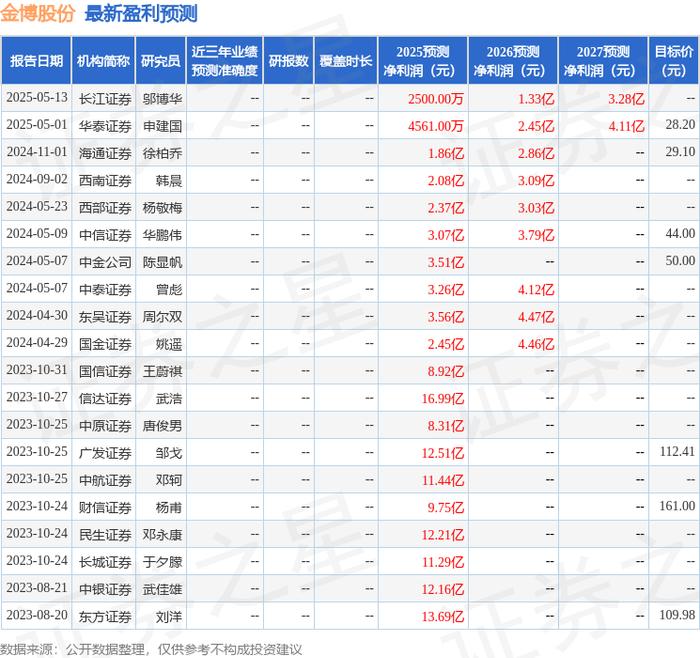The image size is (700, 658).
Task: Click 西南证券 institution cell
Action: [105, 180]
